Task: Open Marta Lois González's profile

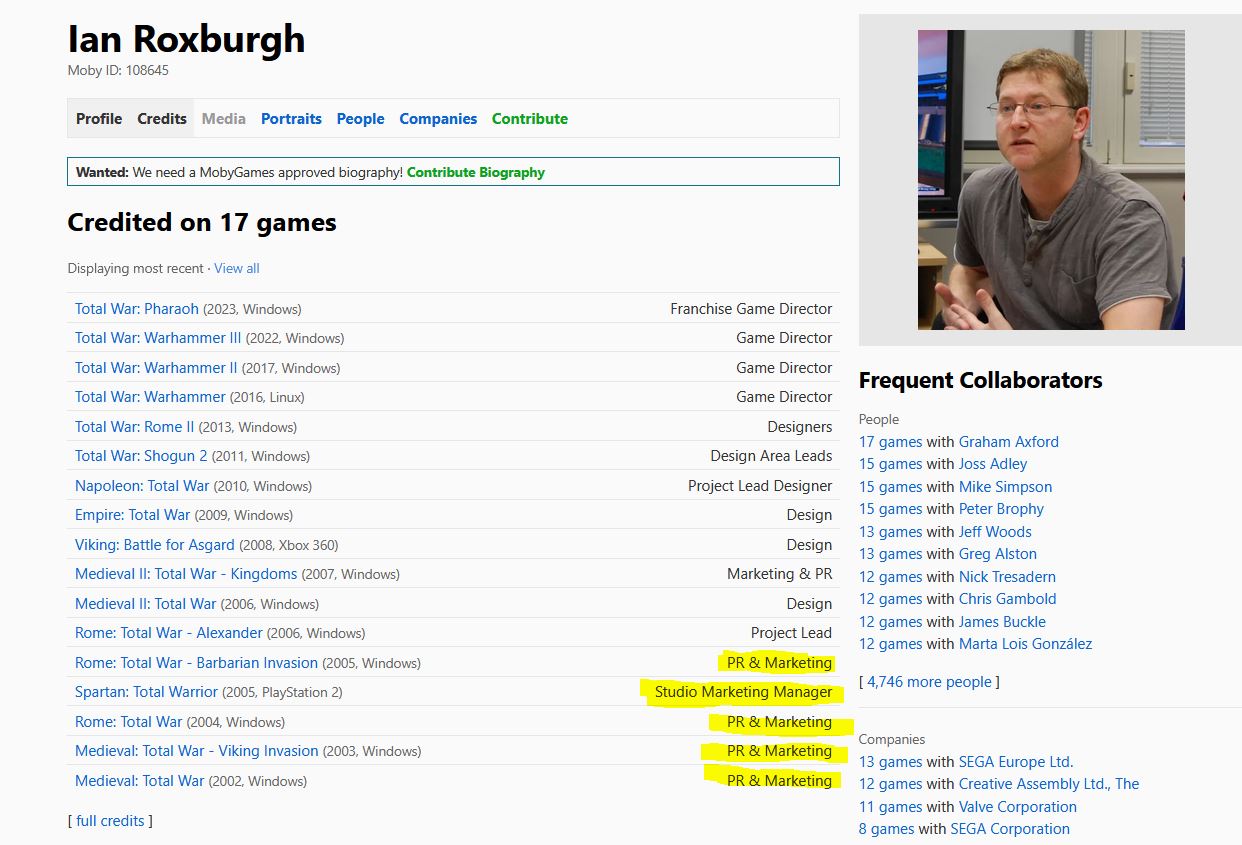Action: (1025, 644)
